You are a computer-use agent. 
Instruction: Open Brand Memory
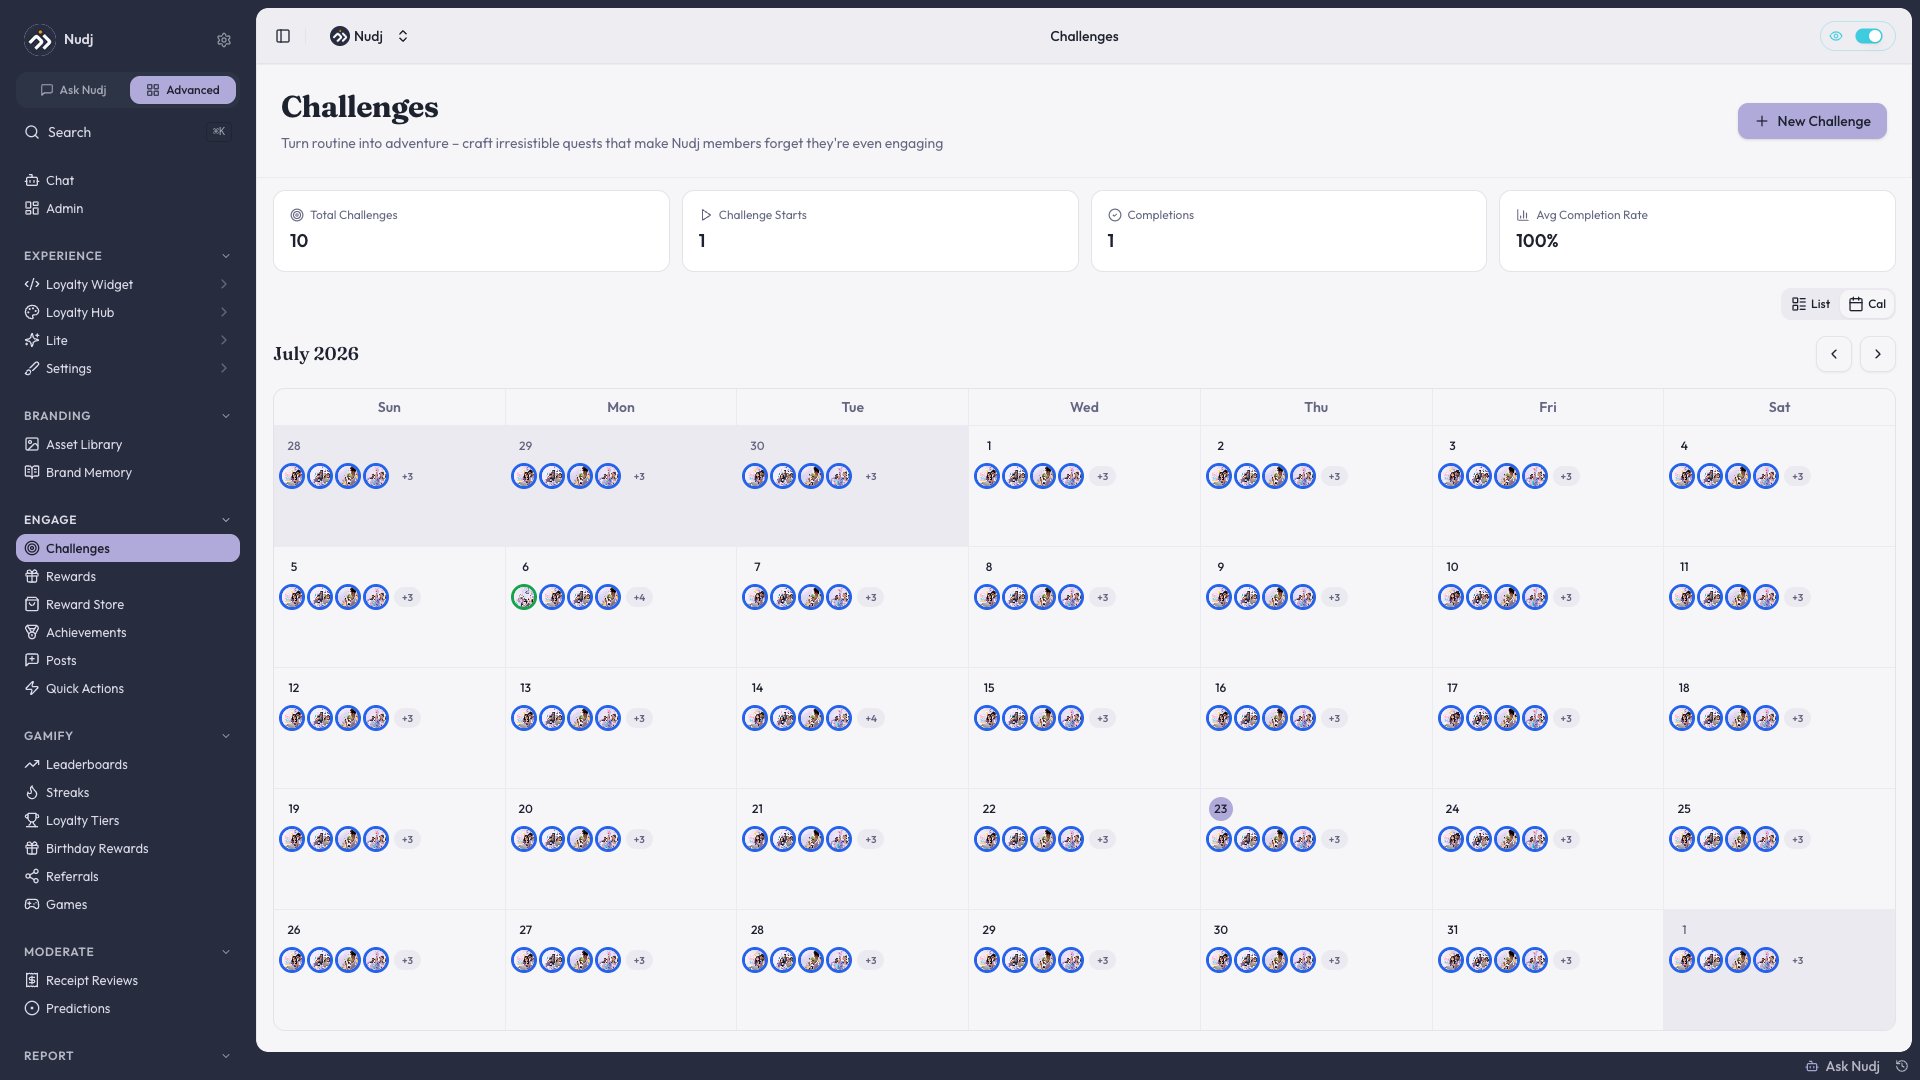128,473
